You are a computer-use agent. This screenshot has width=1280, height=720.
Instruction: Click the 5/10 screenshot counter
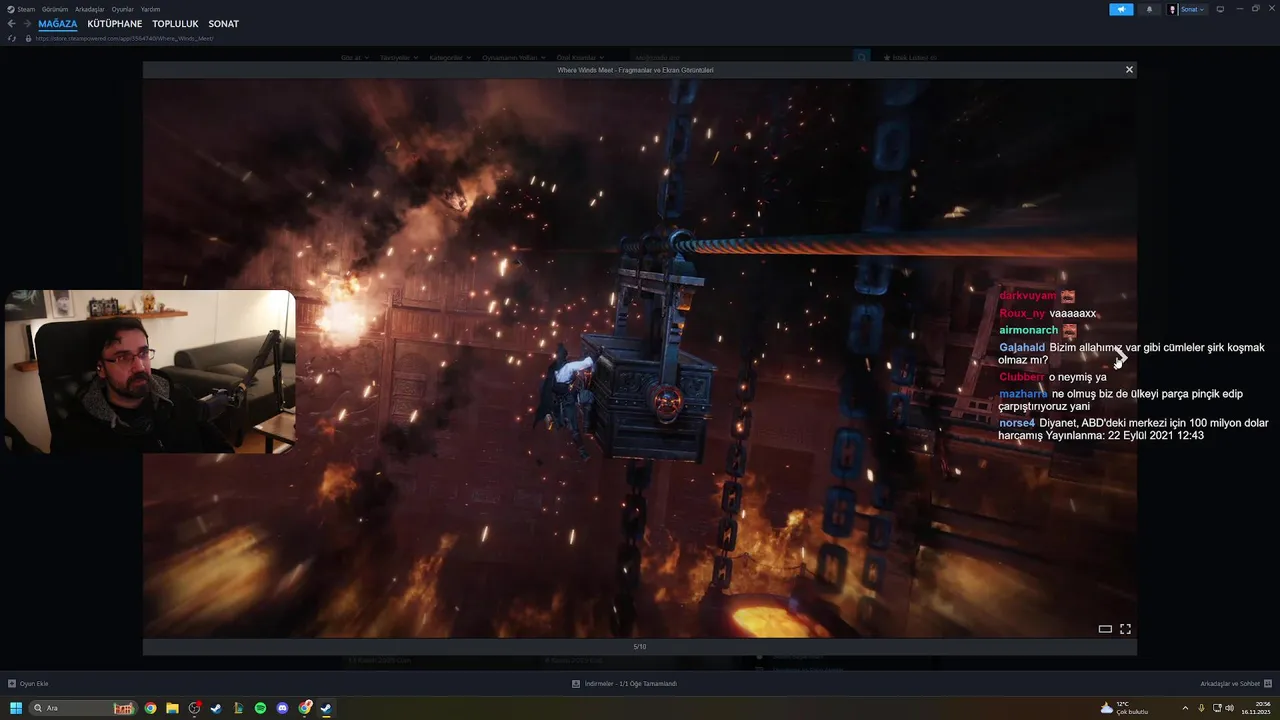tap(640, 647)
